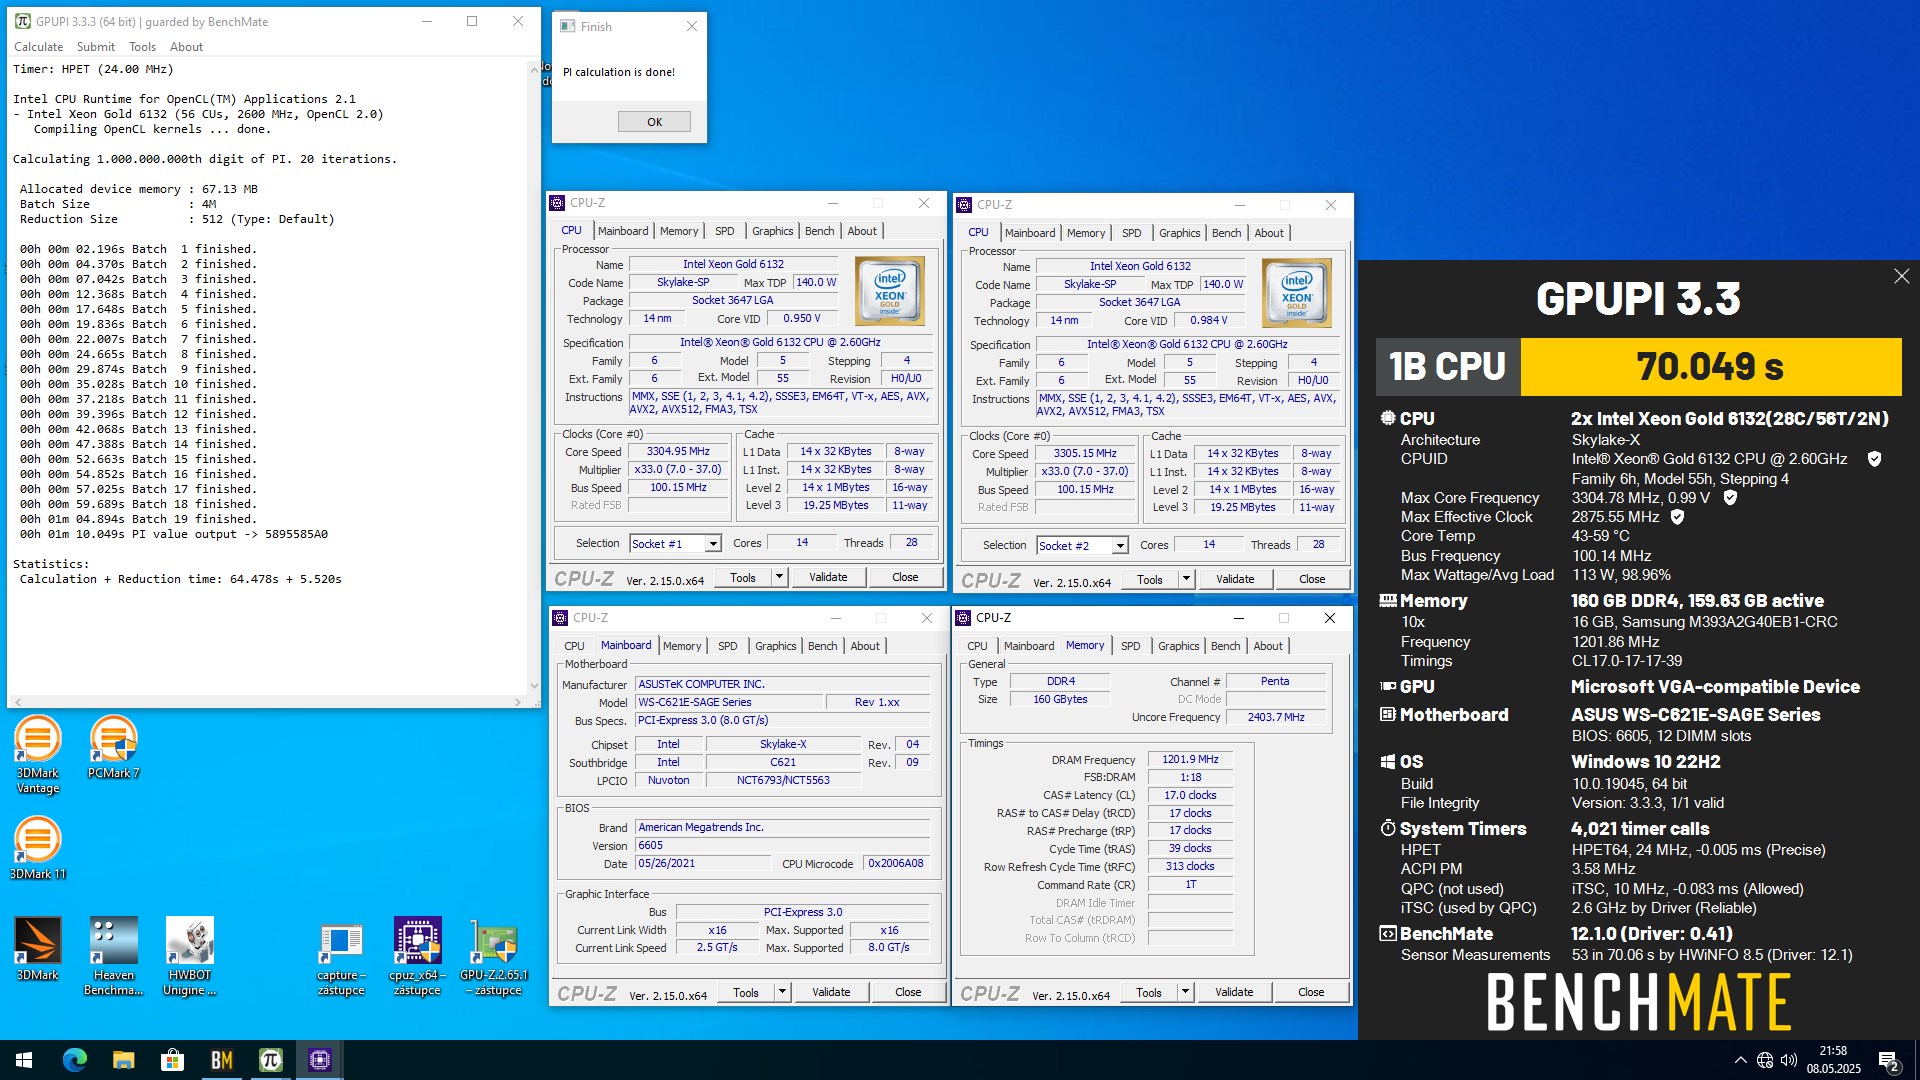The width and height of the screenshot is (1920, 1080).
Task: Open the GPU-Z 2.65.1 shortcut icon
Action: click(493, 958)
